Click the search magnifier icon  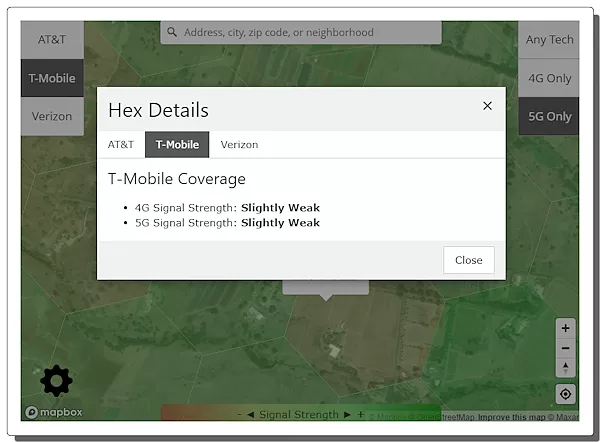pyautogui.click(x=172, y=32)
